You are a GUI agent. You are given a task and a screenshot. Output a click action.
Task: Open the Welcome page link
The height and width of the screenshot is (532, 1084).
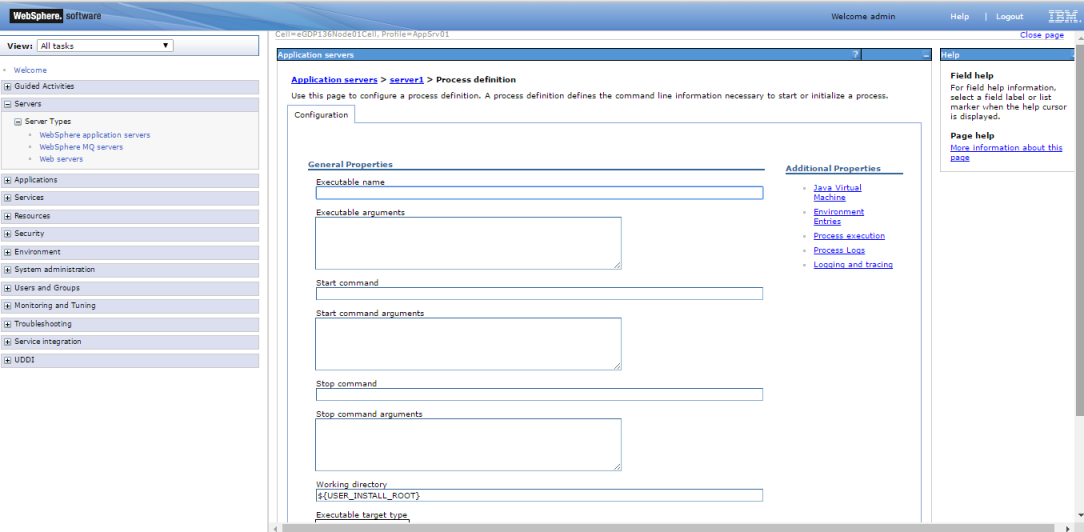click(30, 70)
